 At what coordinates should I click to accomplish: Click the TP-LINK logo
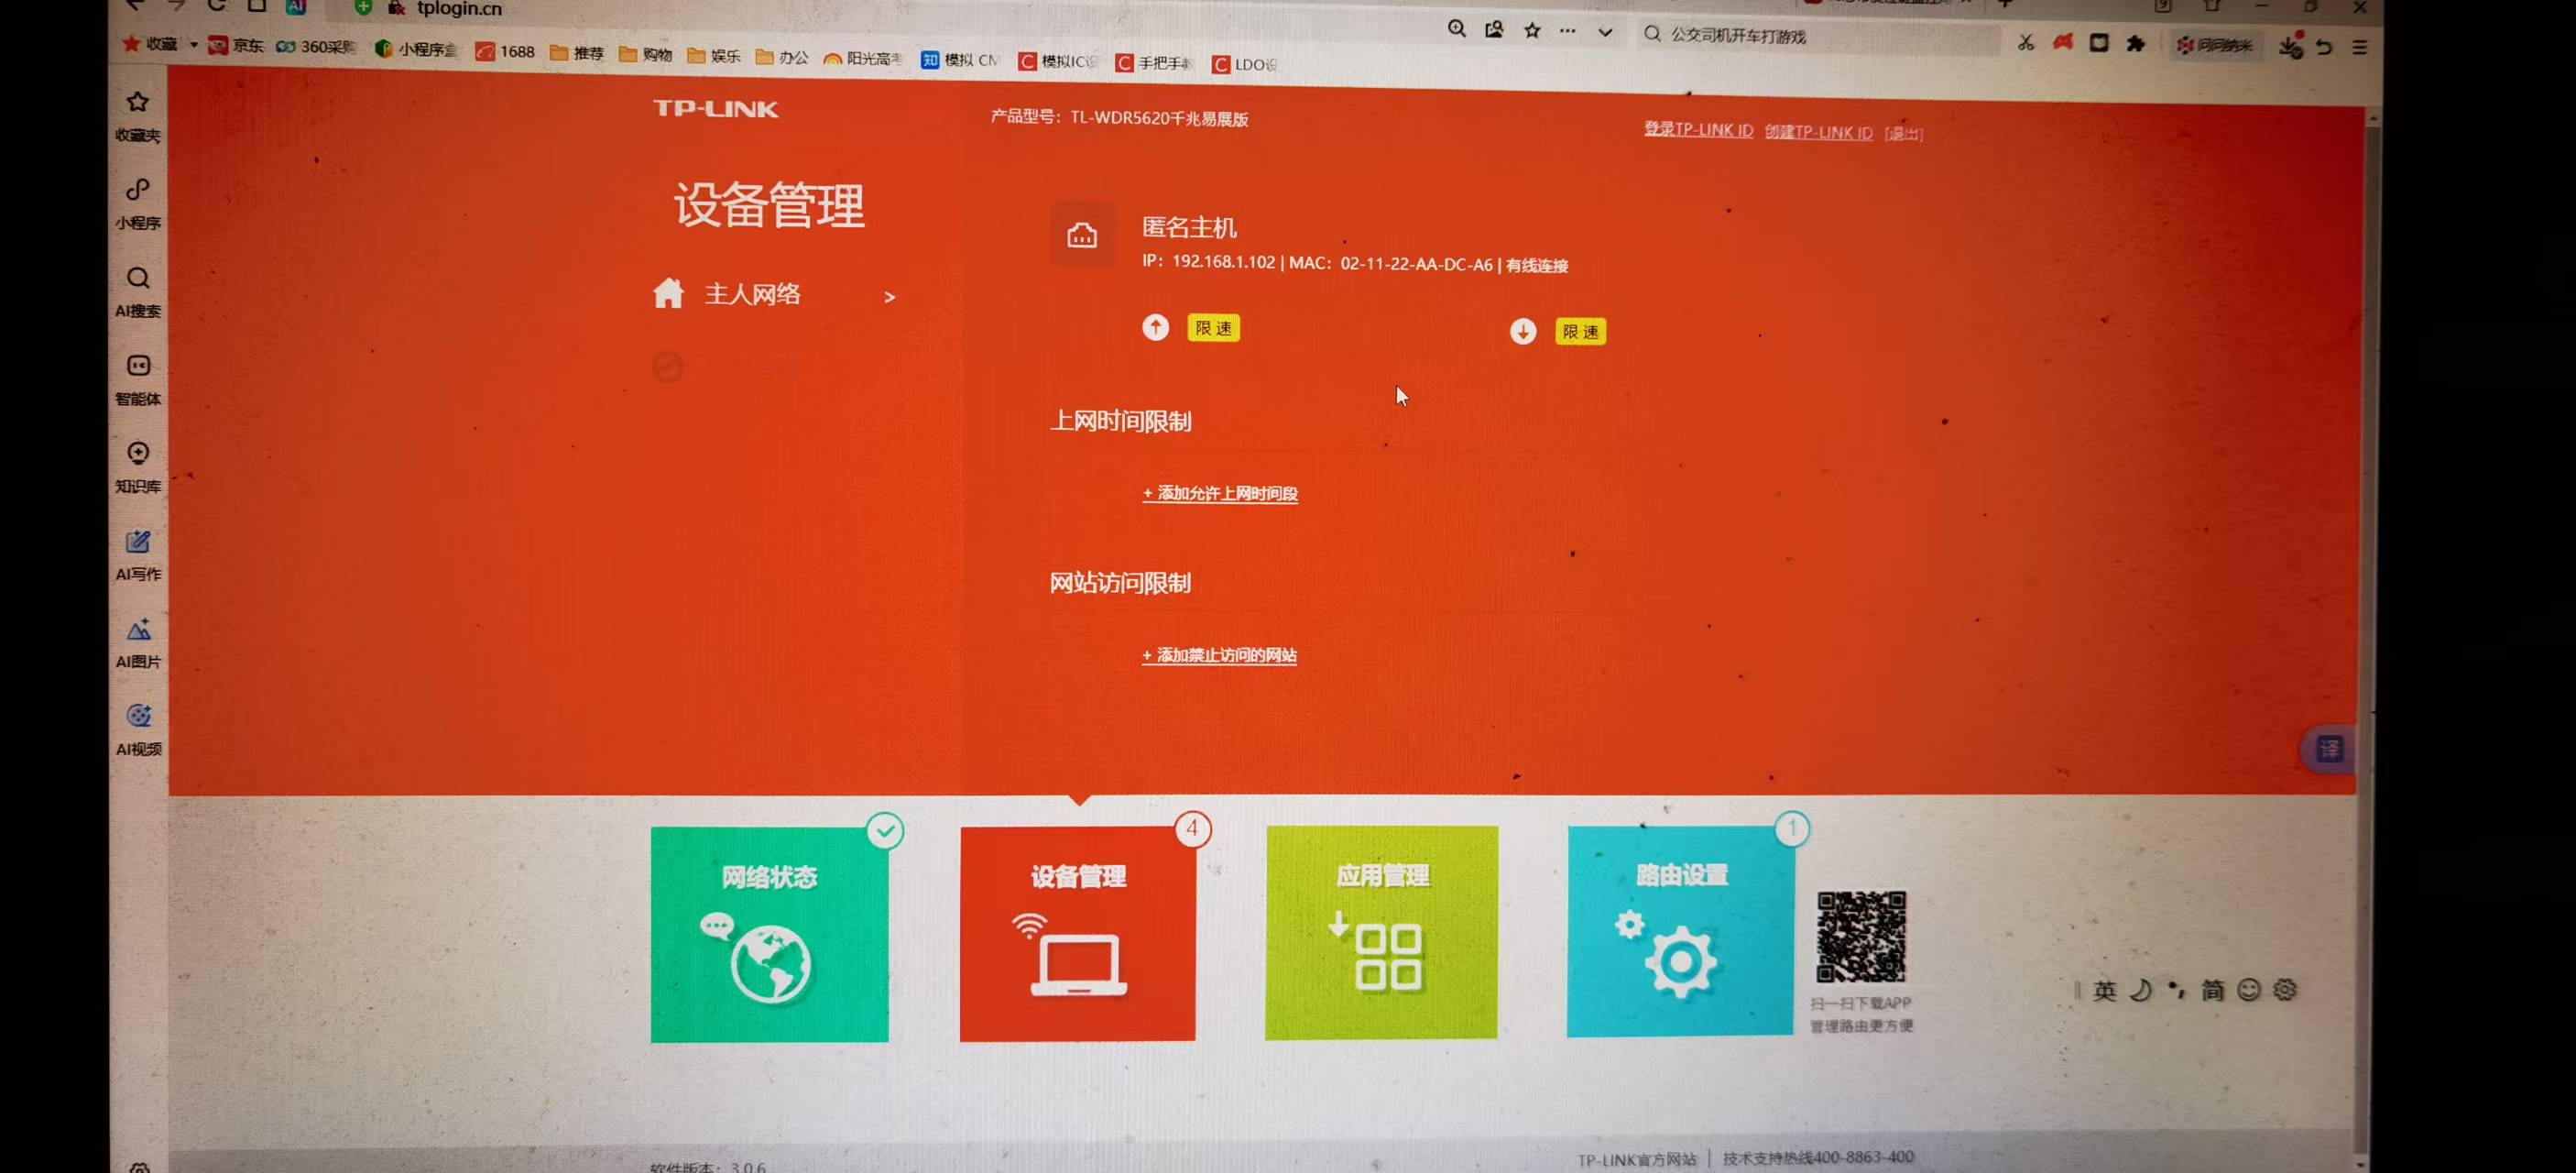click(x=716, y=108)
